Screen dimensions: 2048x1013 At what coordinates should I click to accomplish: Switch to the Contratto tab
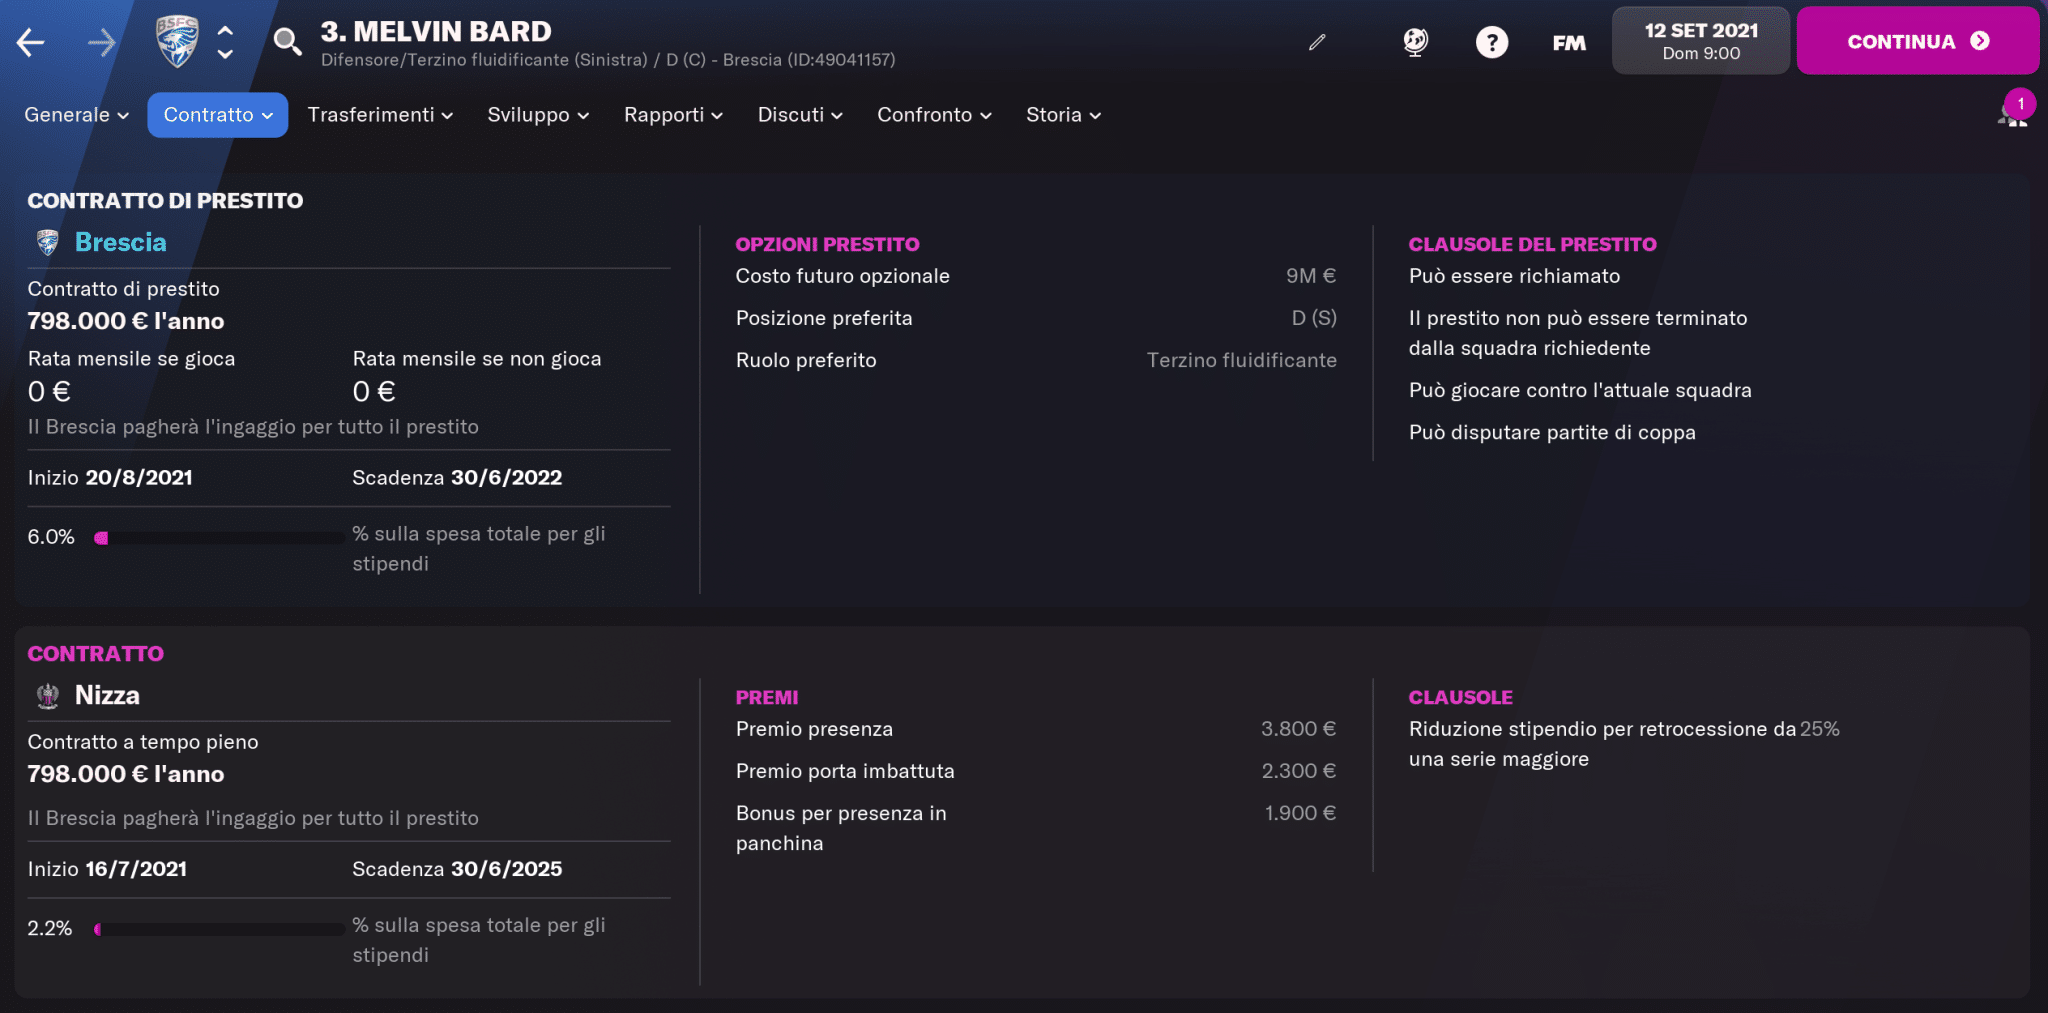click(217, 114)
